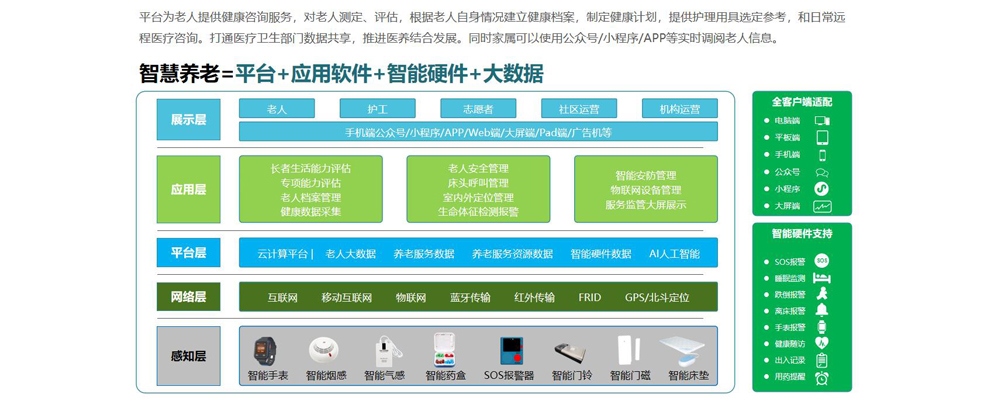Image resolution: width=990 pixels, height=400 pixels.
Task: Click the 出入记录 clipboard icon
Action: [821, 360]
